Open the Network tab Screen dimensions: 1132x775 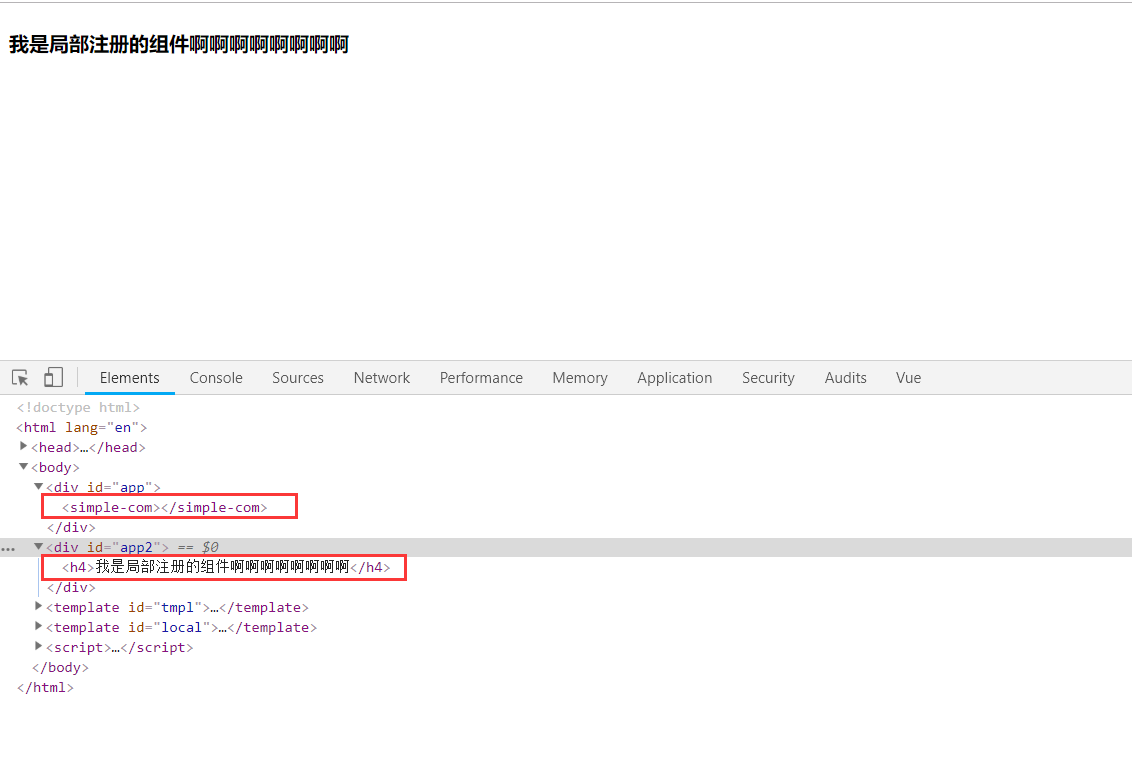[x=382, y=378]
